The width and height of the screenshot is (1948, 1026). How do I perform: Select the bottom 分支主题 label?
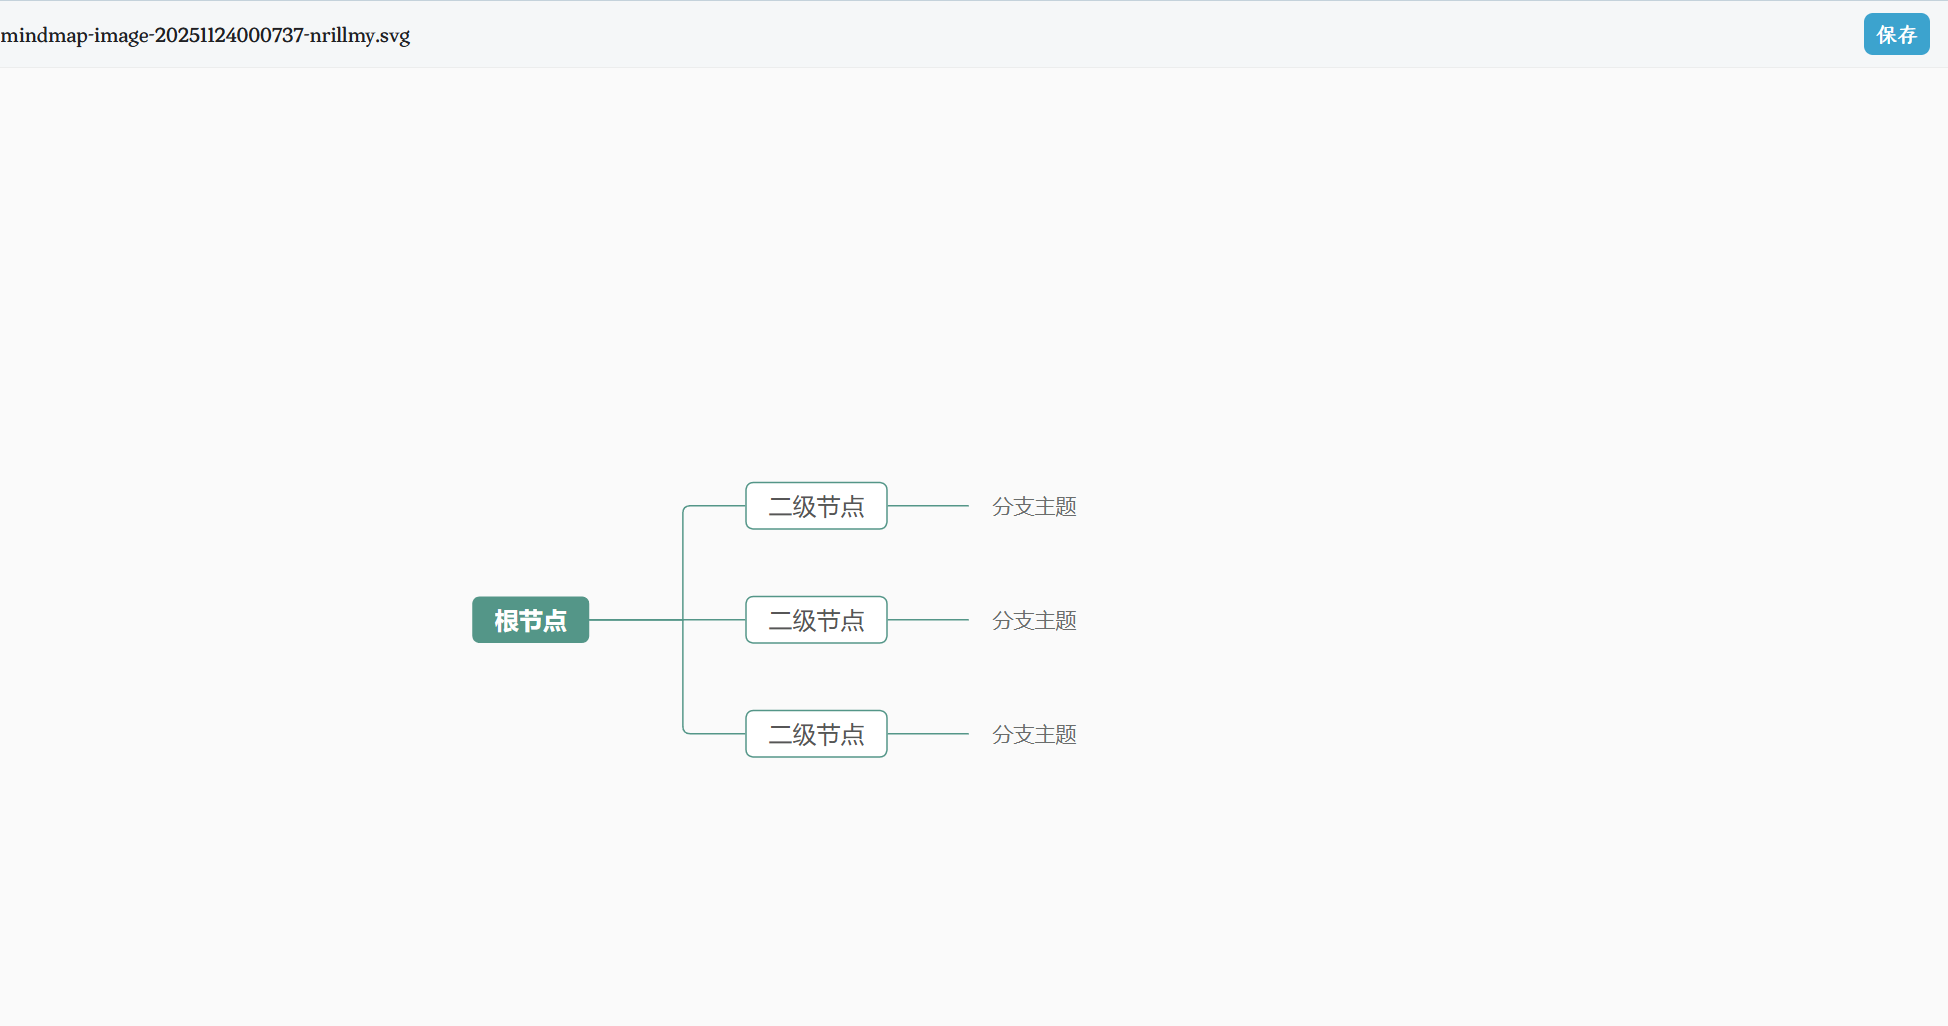[x=1034, y=735]
